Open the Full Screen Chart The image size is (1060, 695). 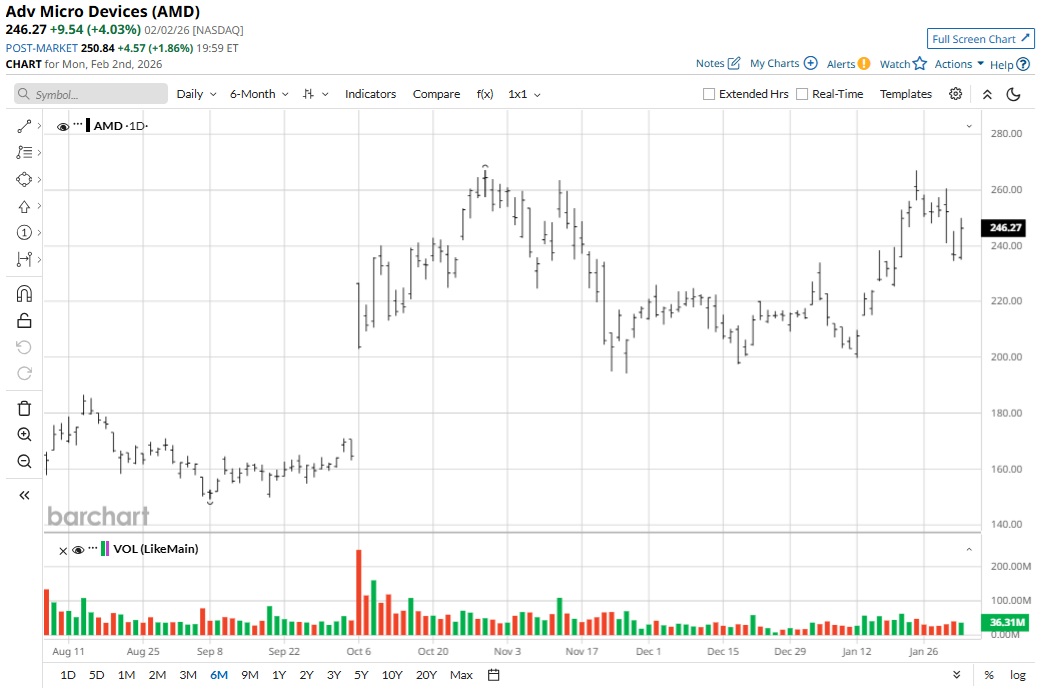[980, 39]
